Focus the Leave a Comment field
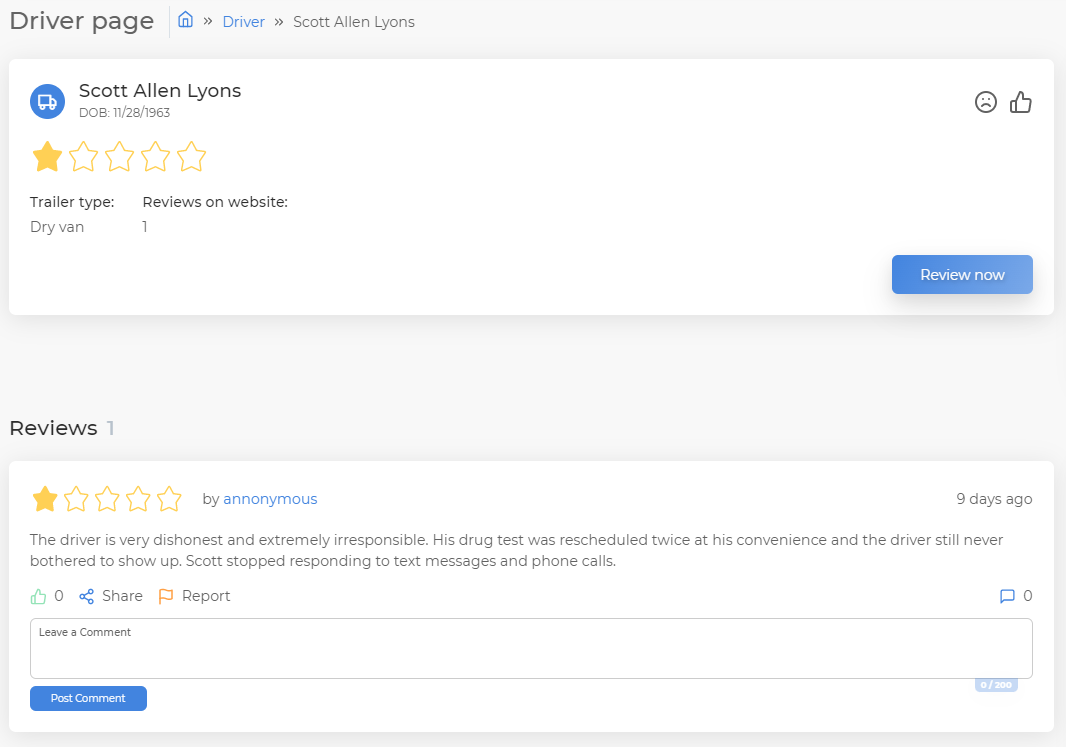 pyautogui.click(x=531, y=649)
